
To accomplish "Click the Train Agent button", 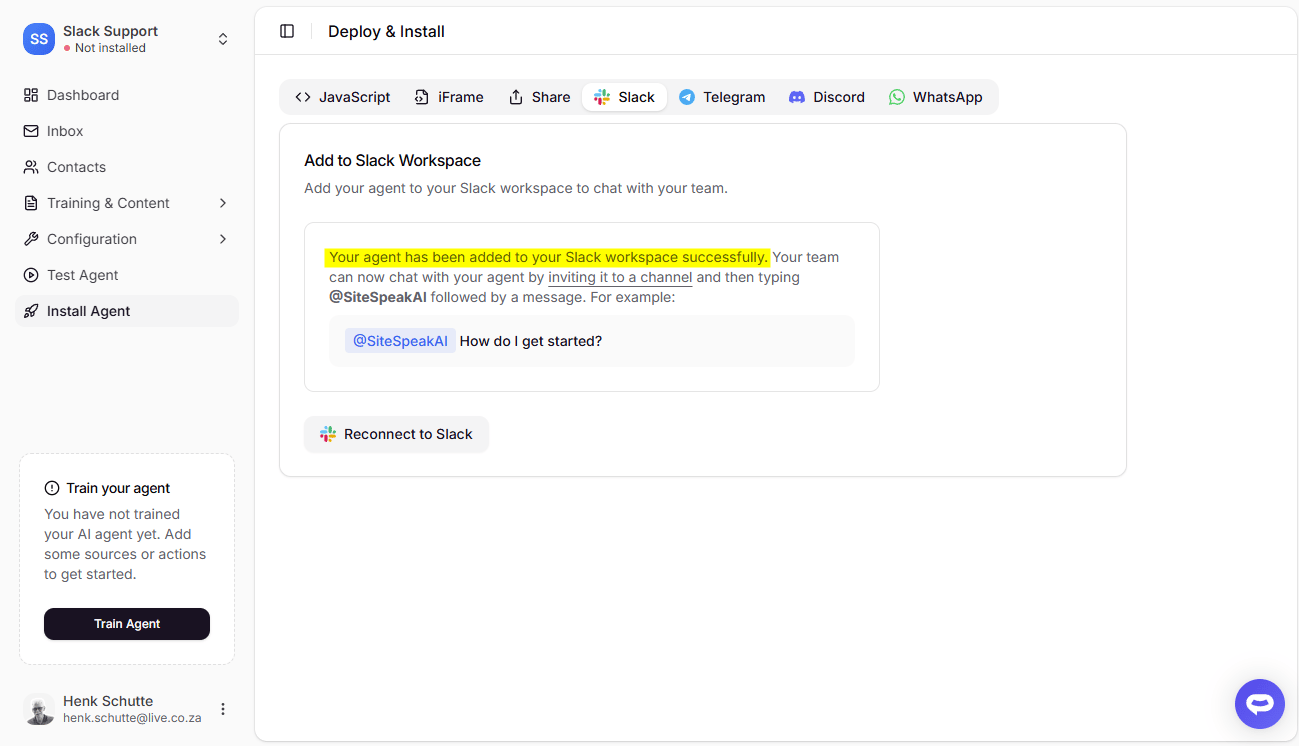I will [127, 624].
